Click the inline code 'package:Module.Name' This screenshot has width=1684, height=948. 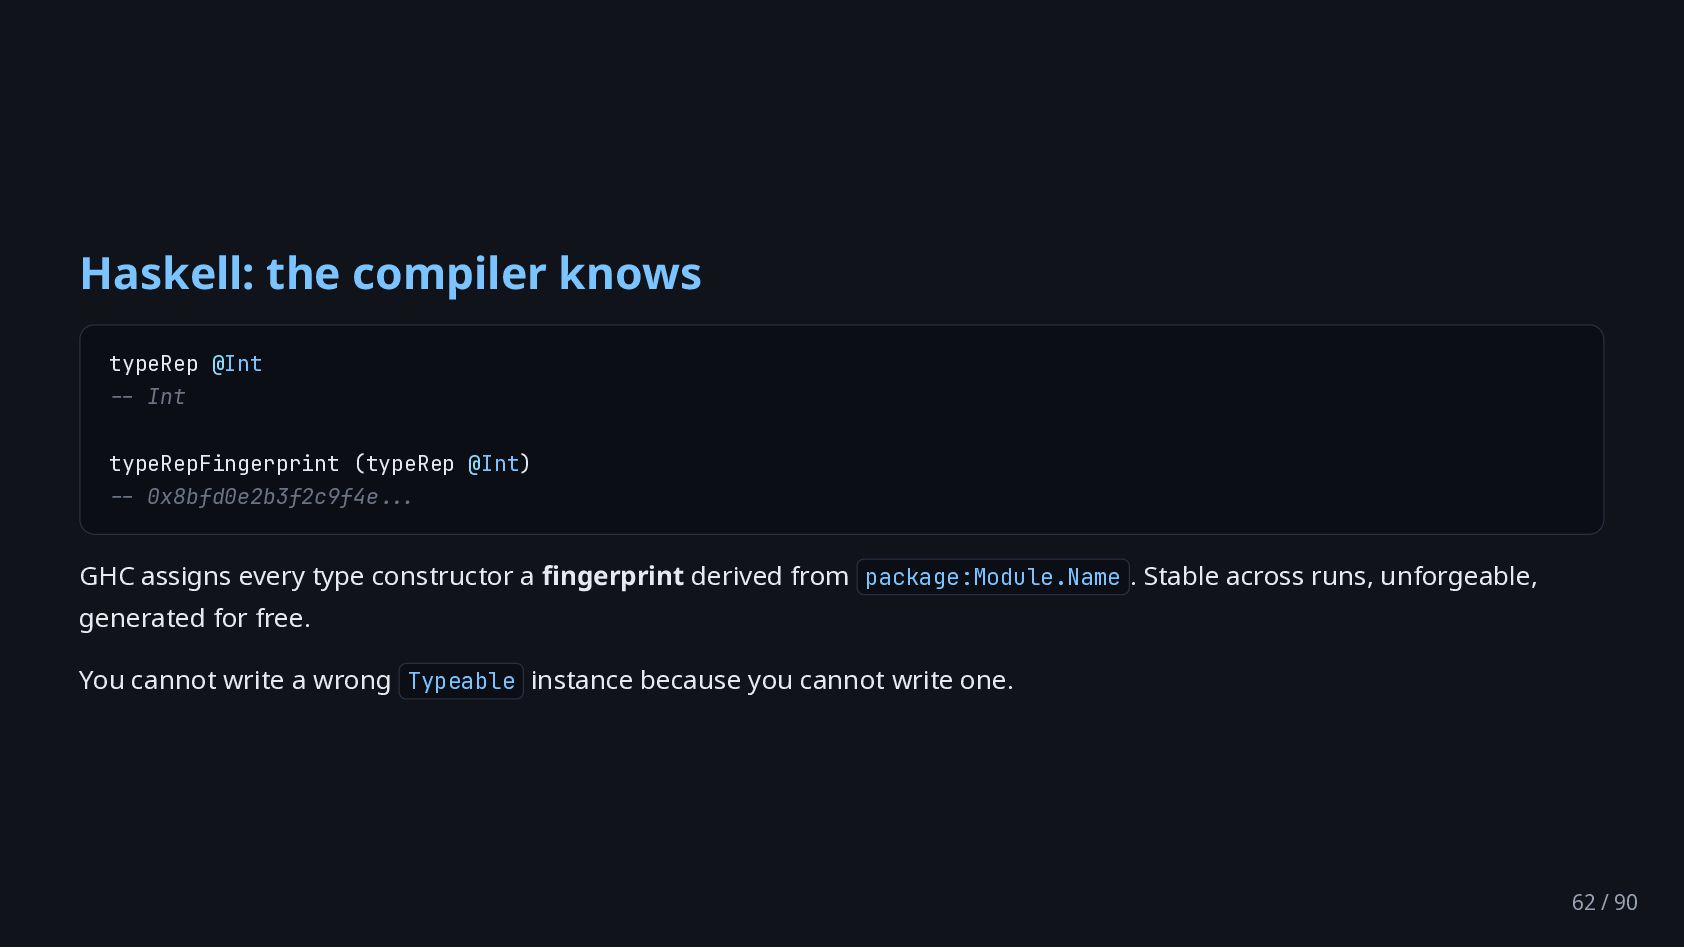(x=992, y=577)
